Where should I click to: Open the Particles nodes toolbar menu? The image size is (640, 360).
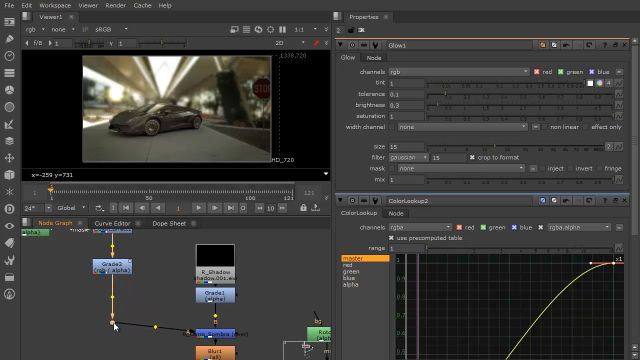(9, 192)
